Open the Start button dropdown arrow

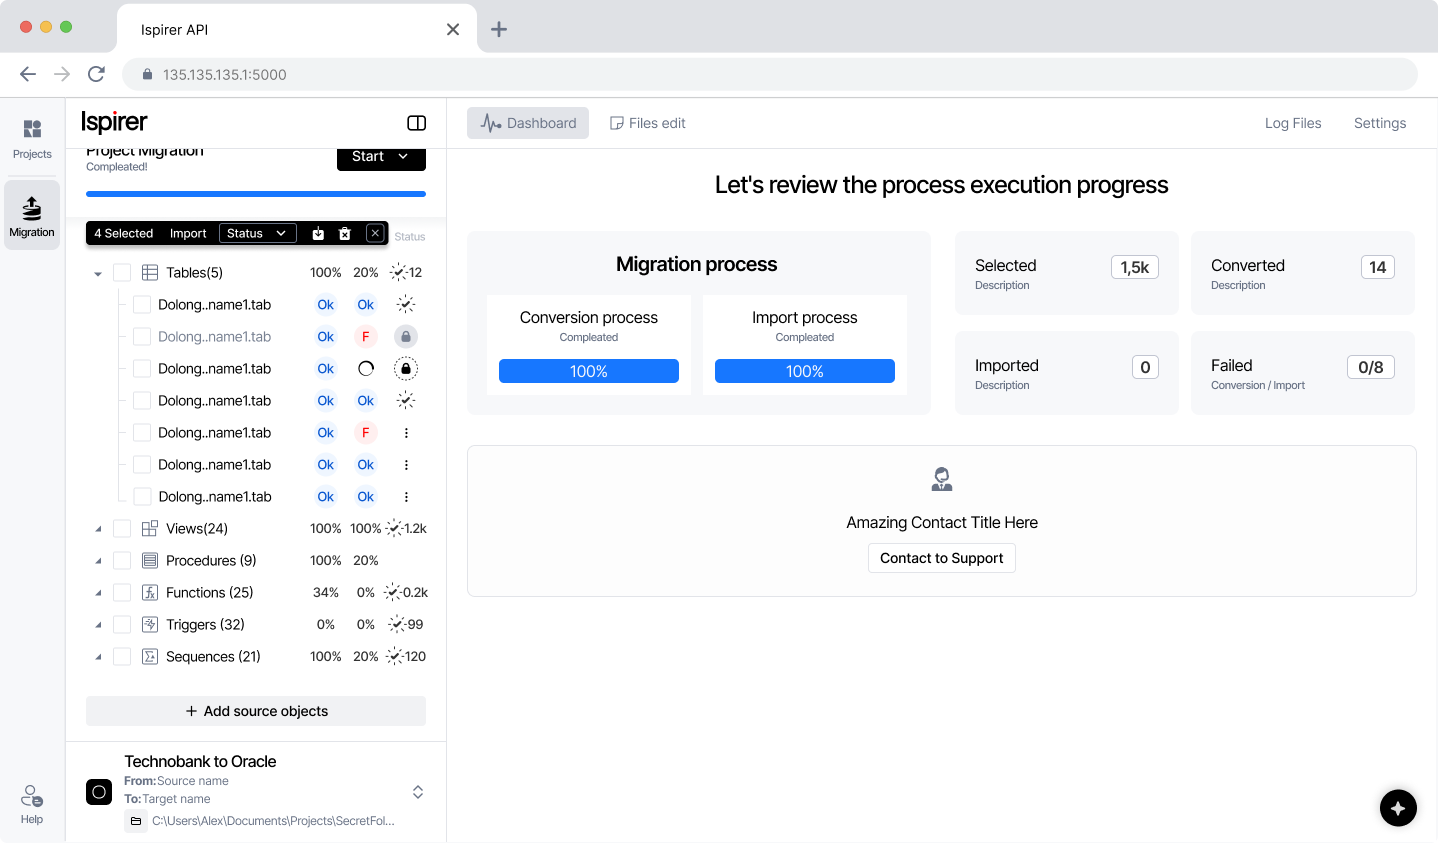(x=403, y=156)
